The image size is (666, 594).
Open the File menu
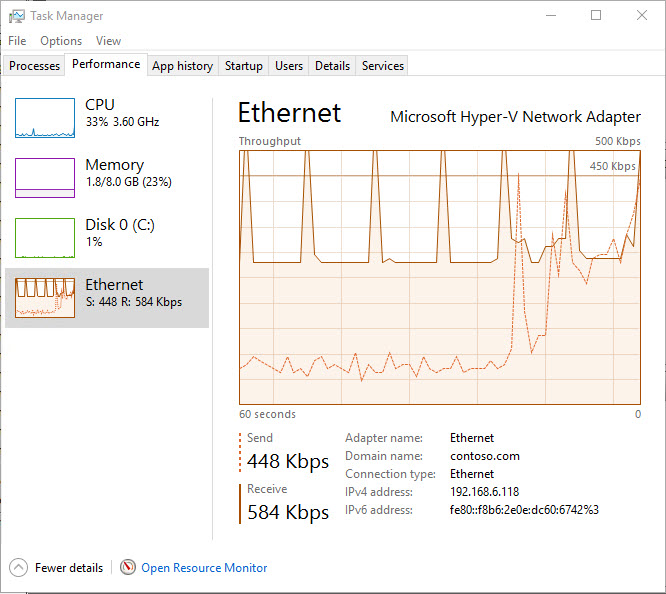pos(17,41)
